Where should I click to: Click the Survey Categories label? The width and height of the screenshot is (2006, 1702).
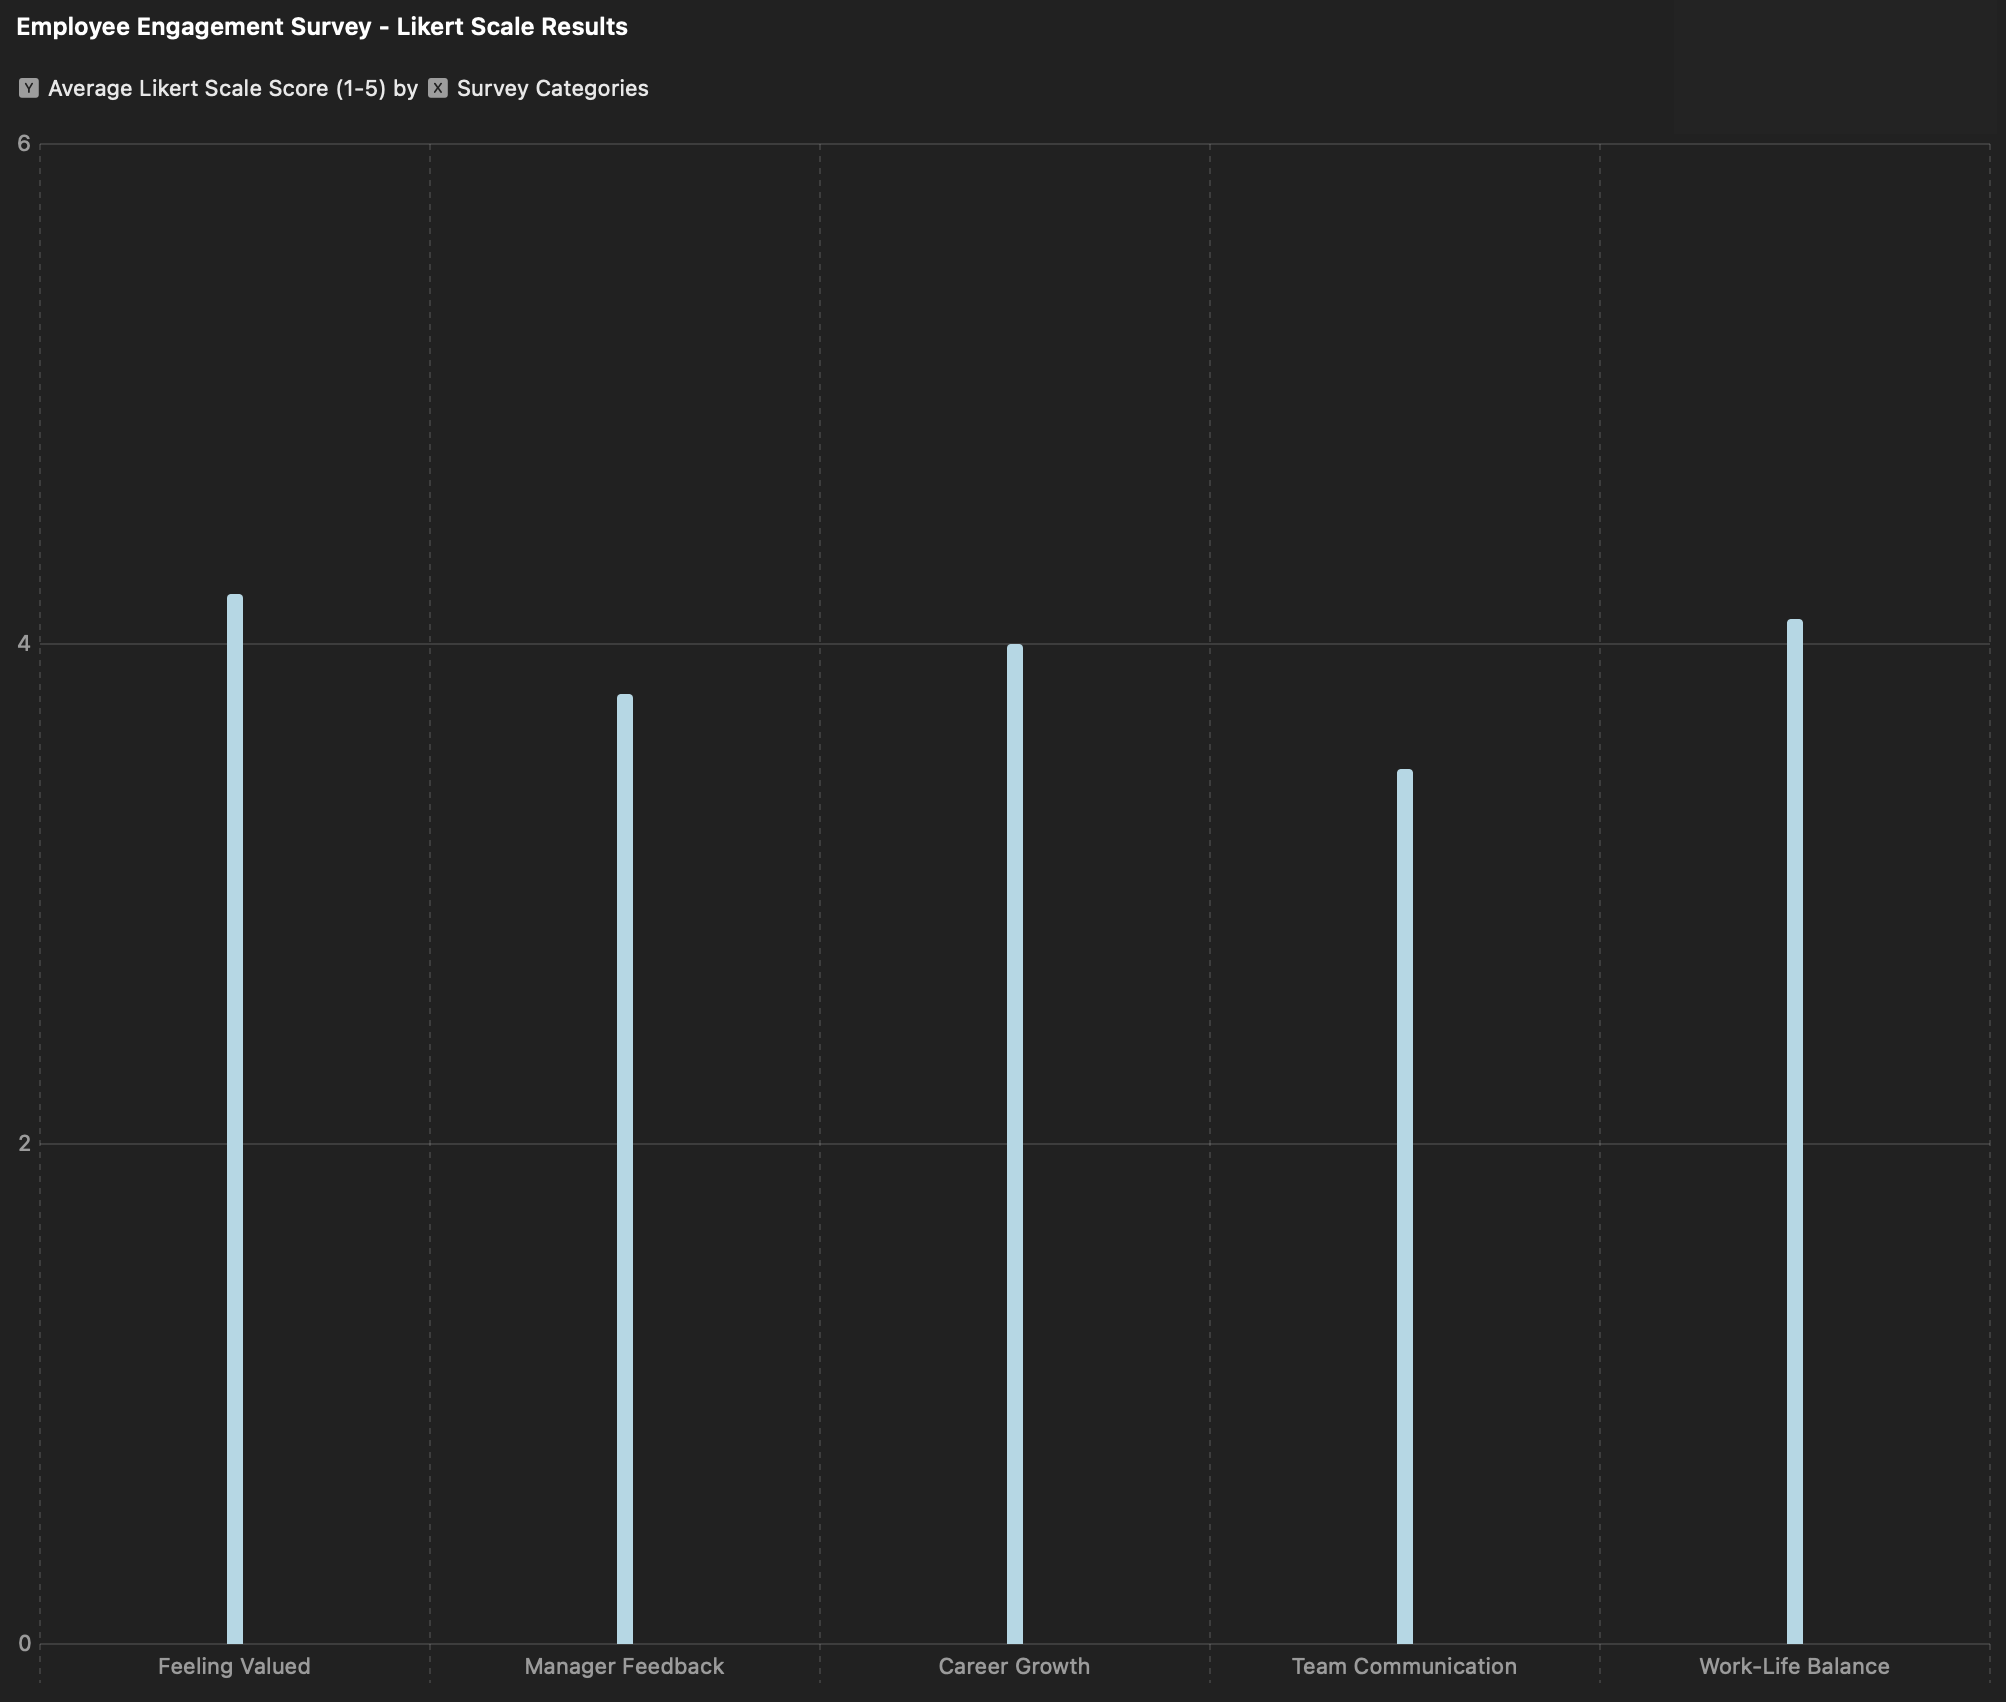point(553,88)
